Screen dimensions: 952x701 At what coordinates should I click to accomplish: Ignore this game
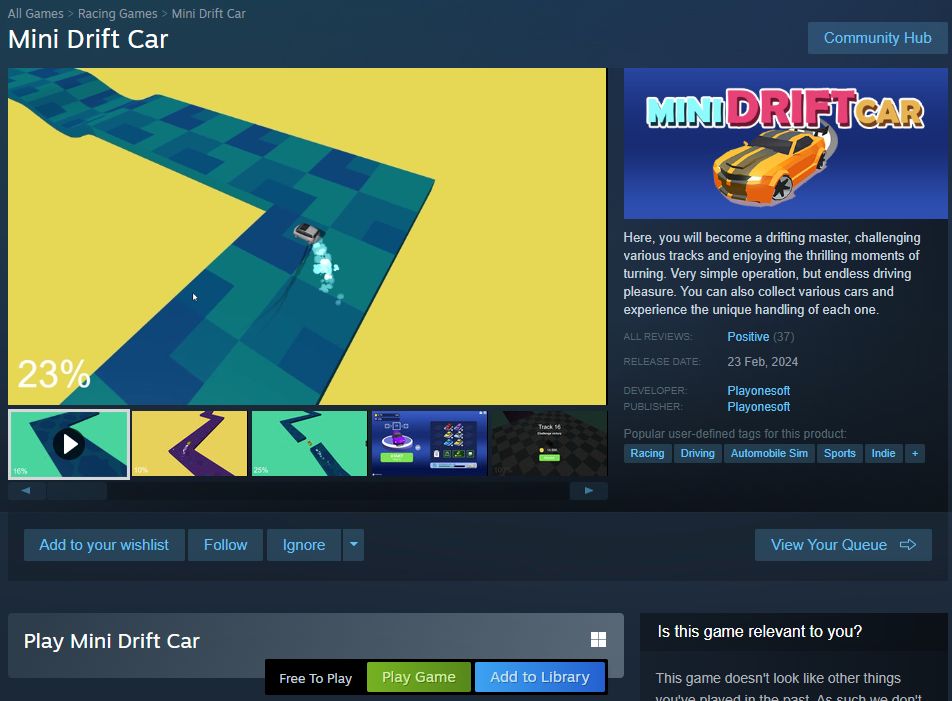click(x=304, y=545)
